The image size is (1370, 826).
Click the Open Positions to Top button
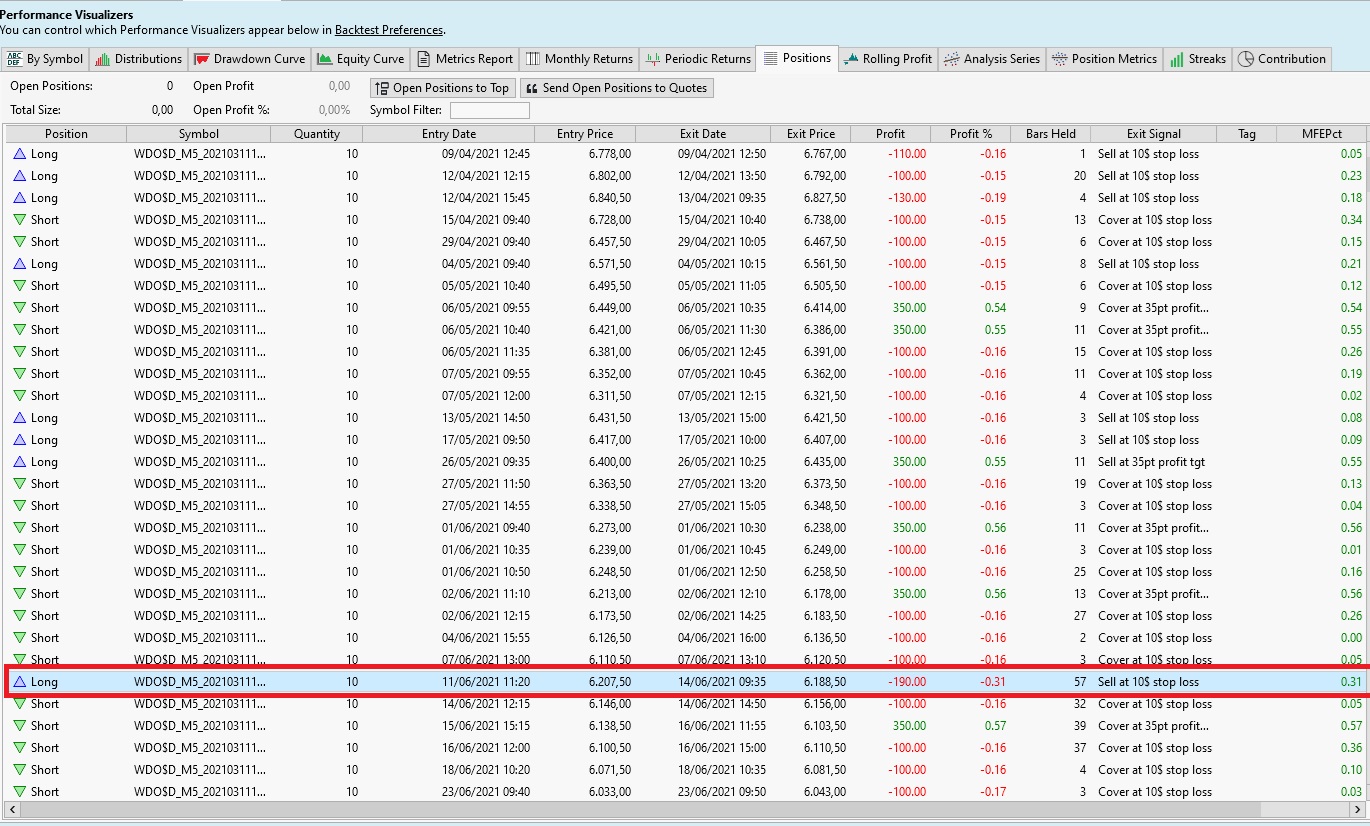click(x=441, y=88)
